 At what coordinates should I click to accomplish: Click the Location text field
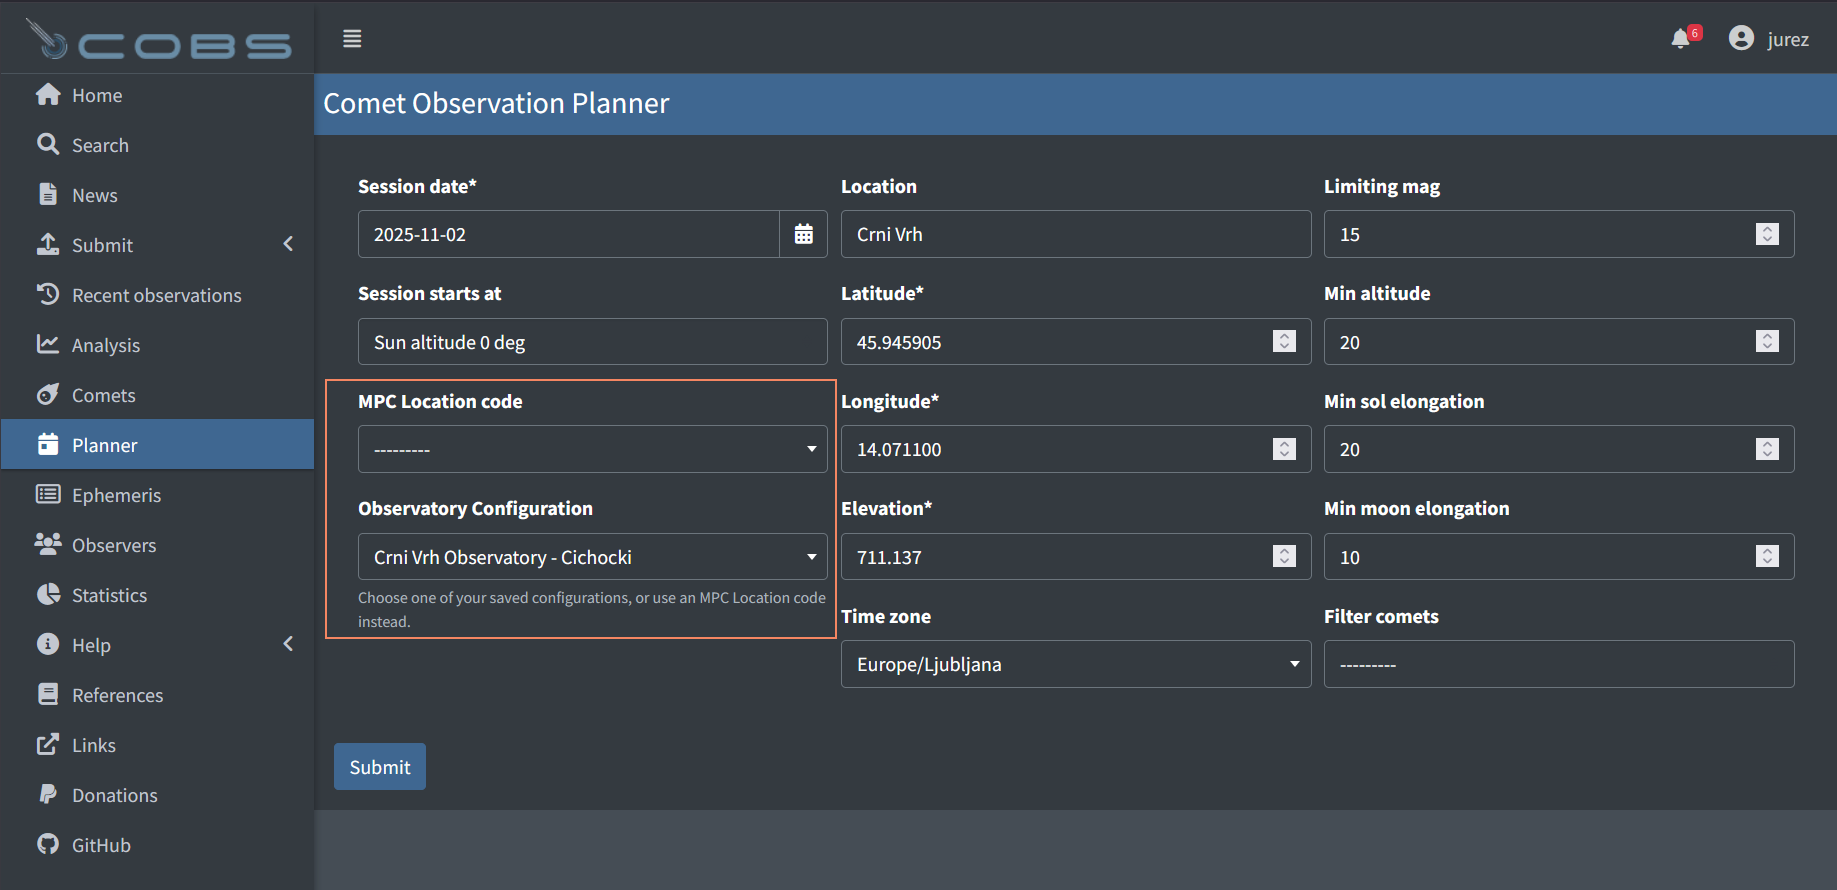pyautogui.click(x=1075, y=234)
